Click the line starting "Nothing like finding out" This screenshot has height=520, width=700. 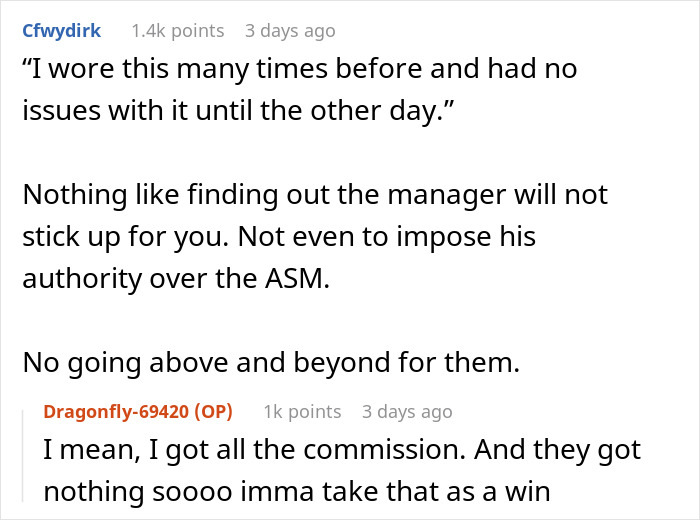315,193
